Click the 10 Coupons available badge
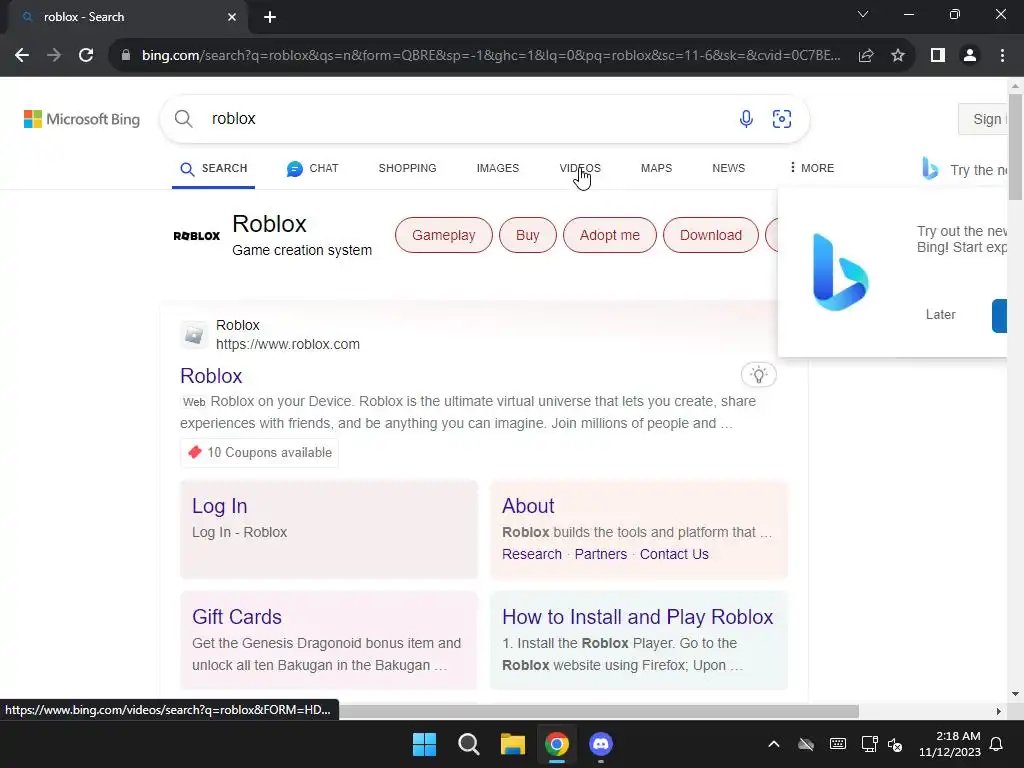This screenshot has width=1024, height=768. pos(259,453)
